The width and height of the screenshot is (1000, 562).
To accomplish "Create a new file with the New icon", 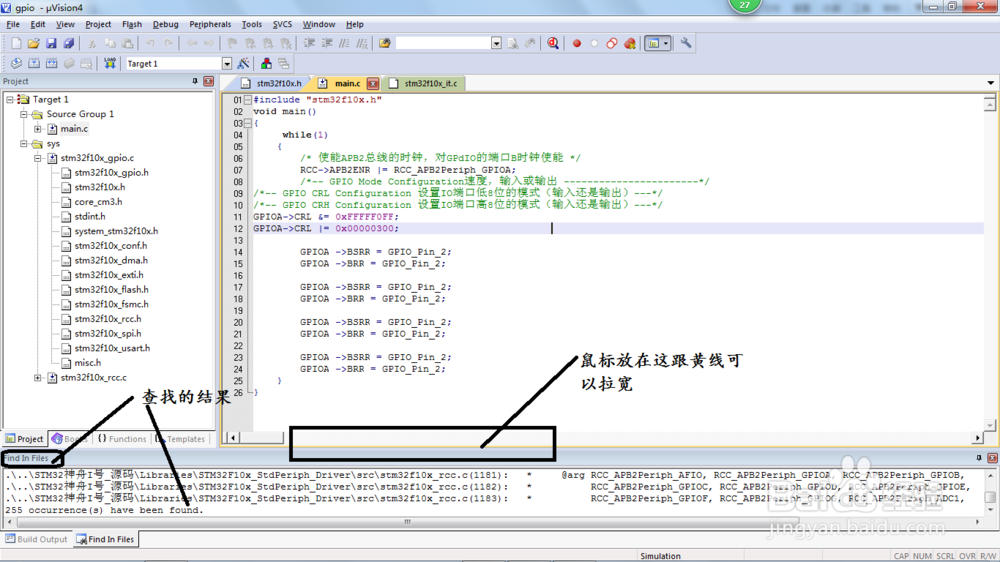I will point(16,43).
